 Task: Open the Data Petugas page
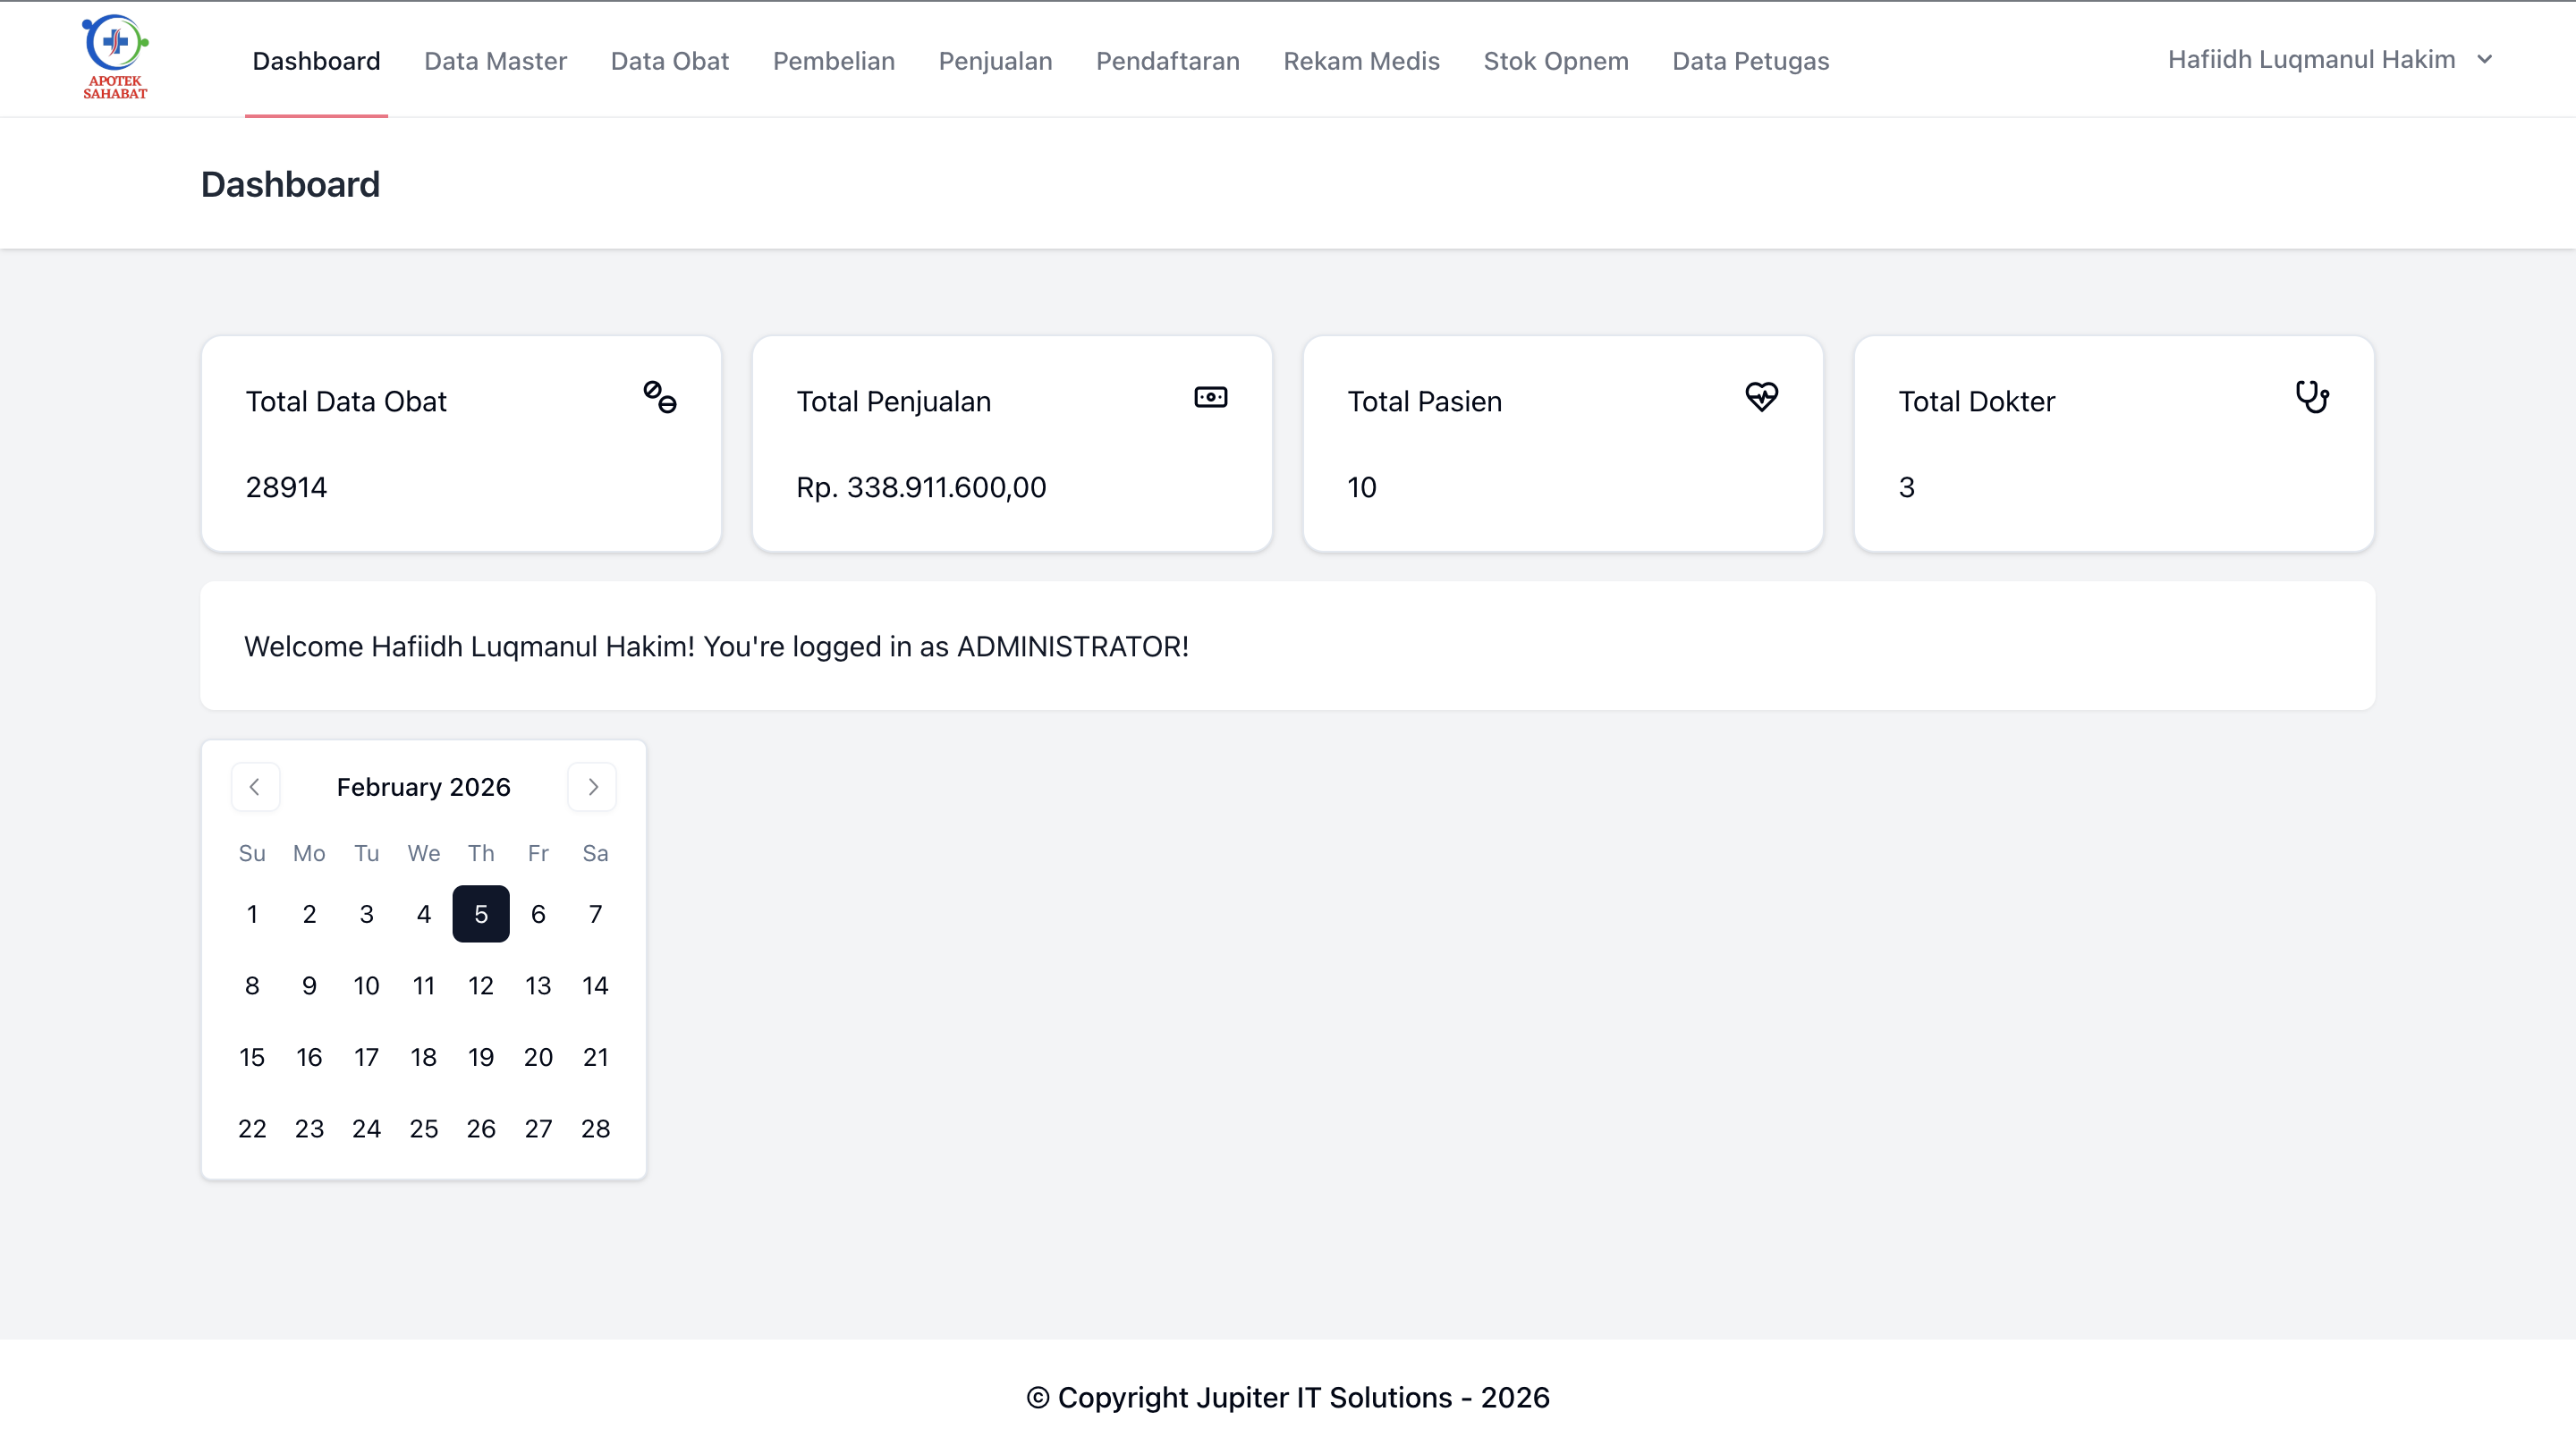point(1751,60)
